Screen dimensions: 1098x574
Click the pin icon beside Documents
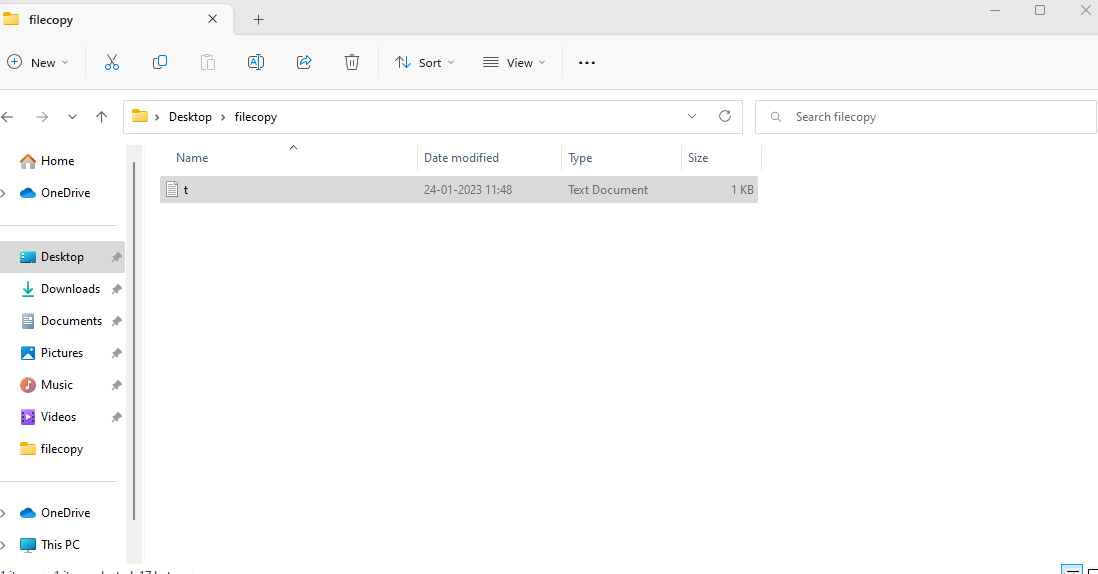coord(116,321)
